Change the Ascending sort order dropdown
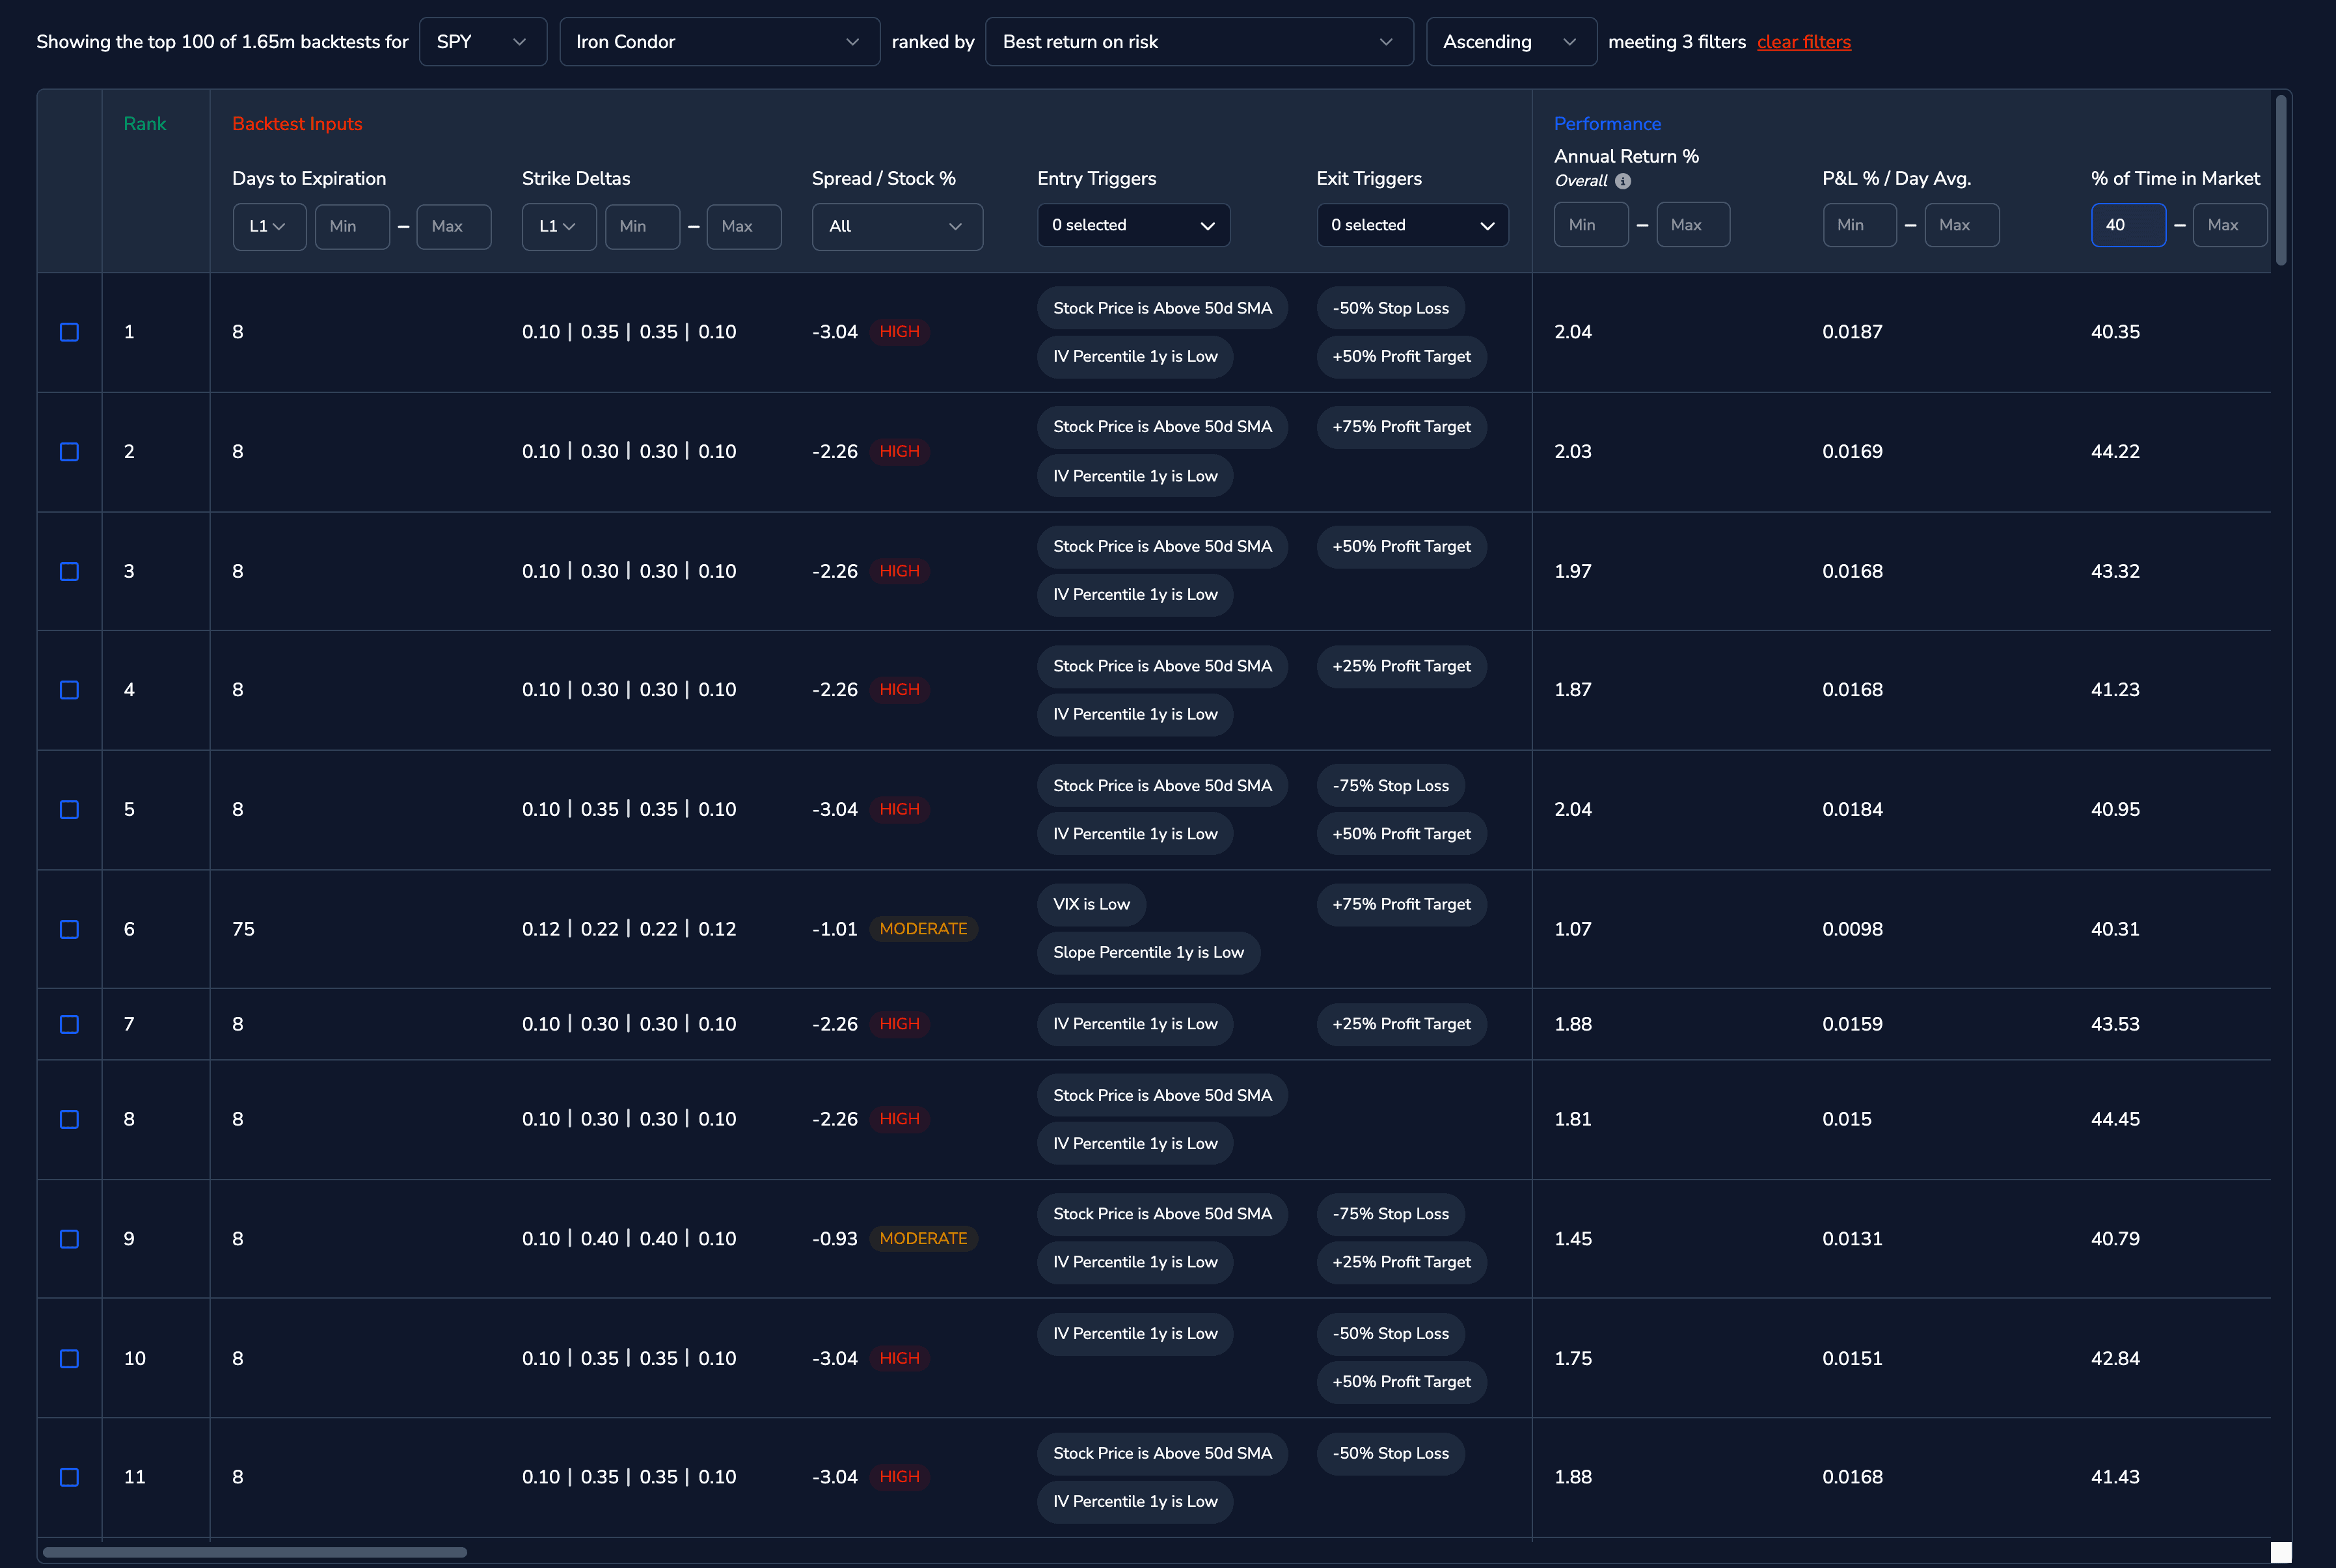Viewport: 2336px width, 1568px height. point(1511,42)
